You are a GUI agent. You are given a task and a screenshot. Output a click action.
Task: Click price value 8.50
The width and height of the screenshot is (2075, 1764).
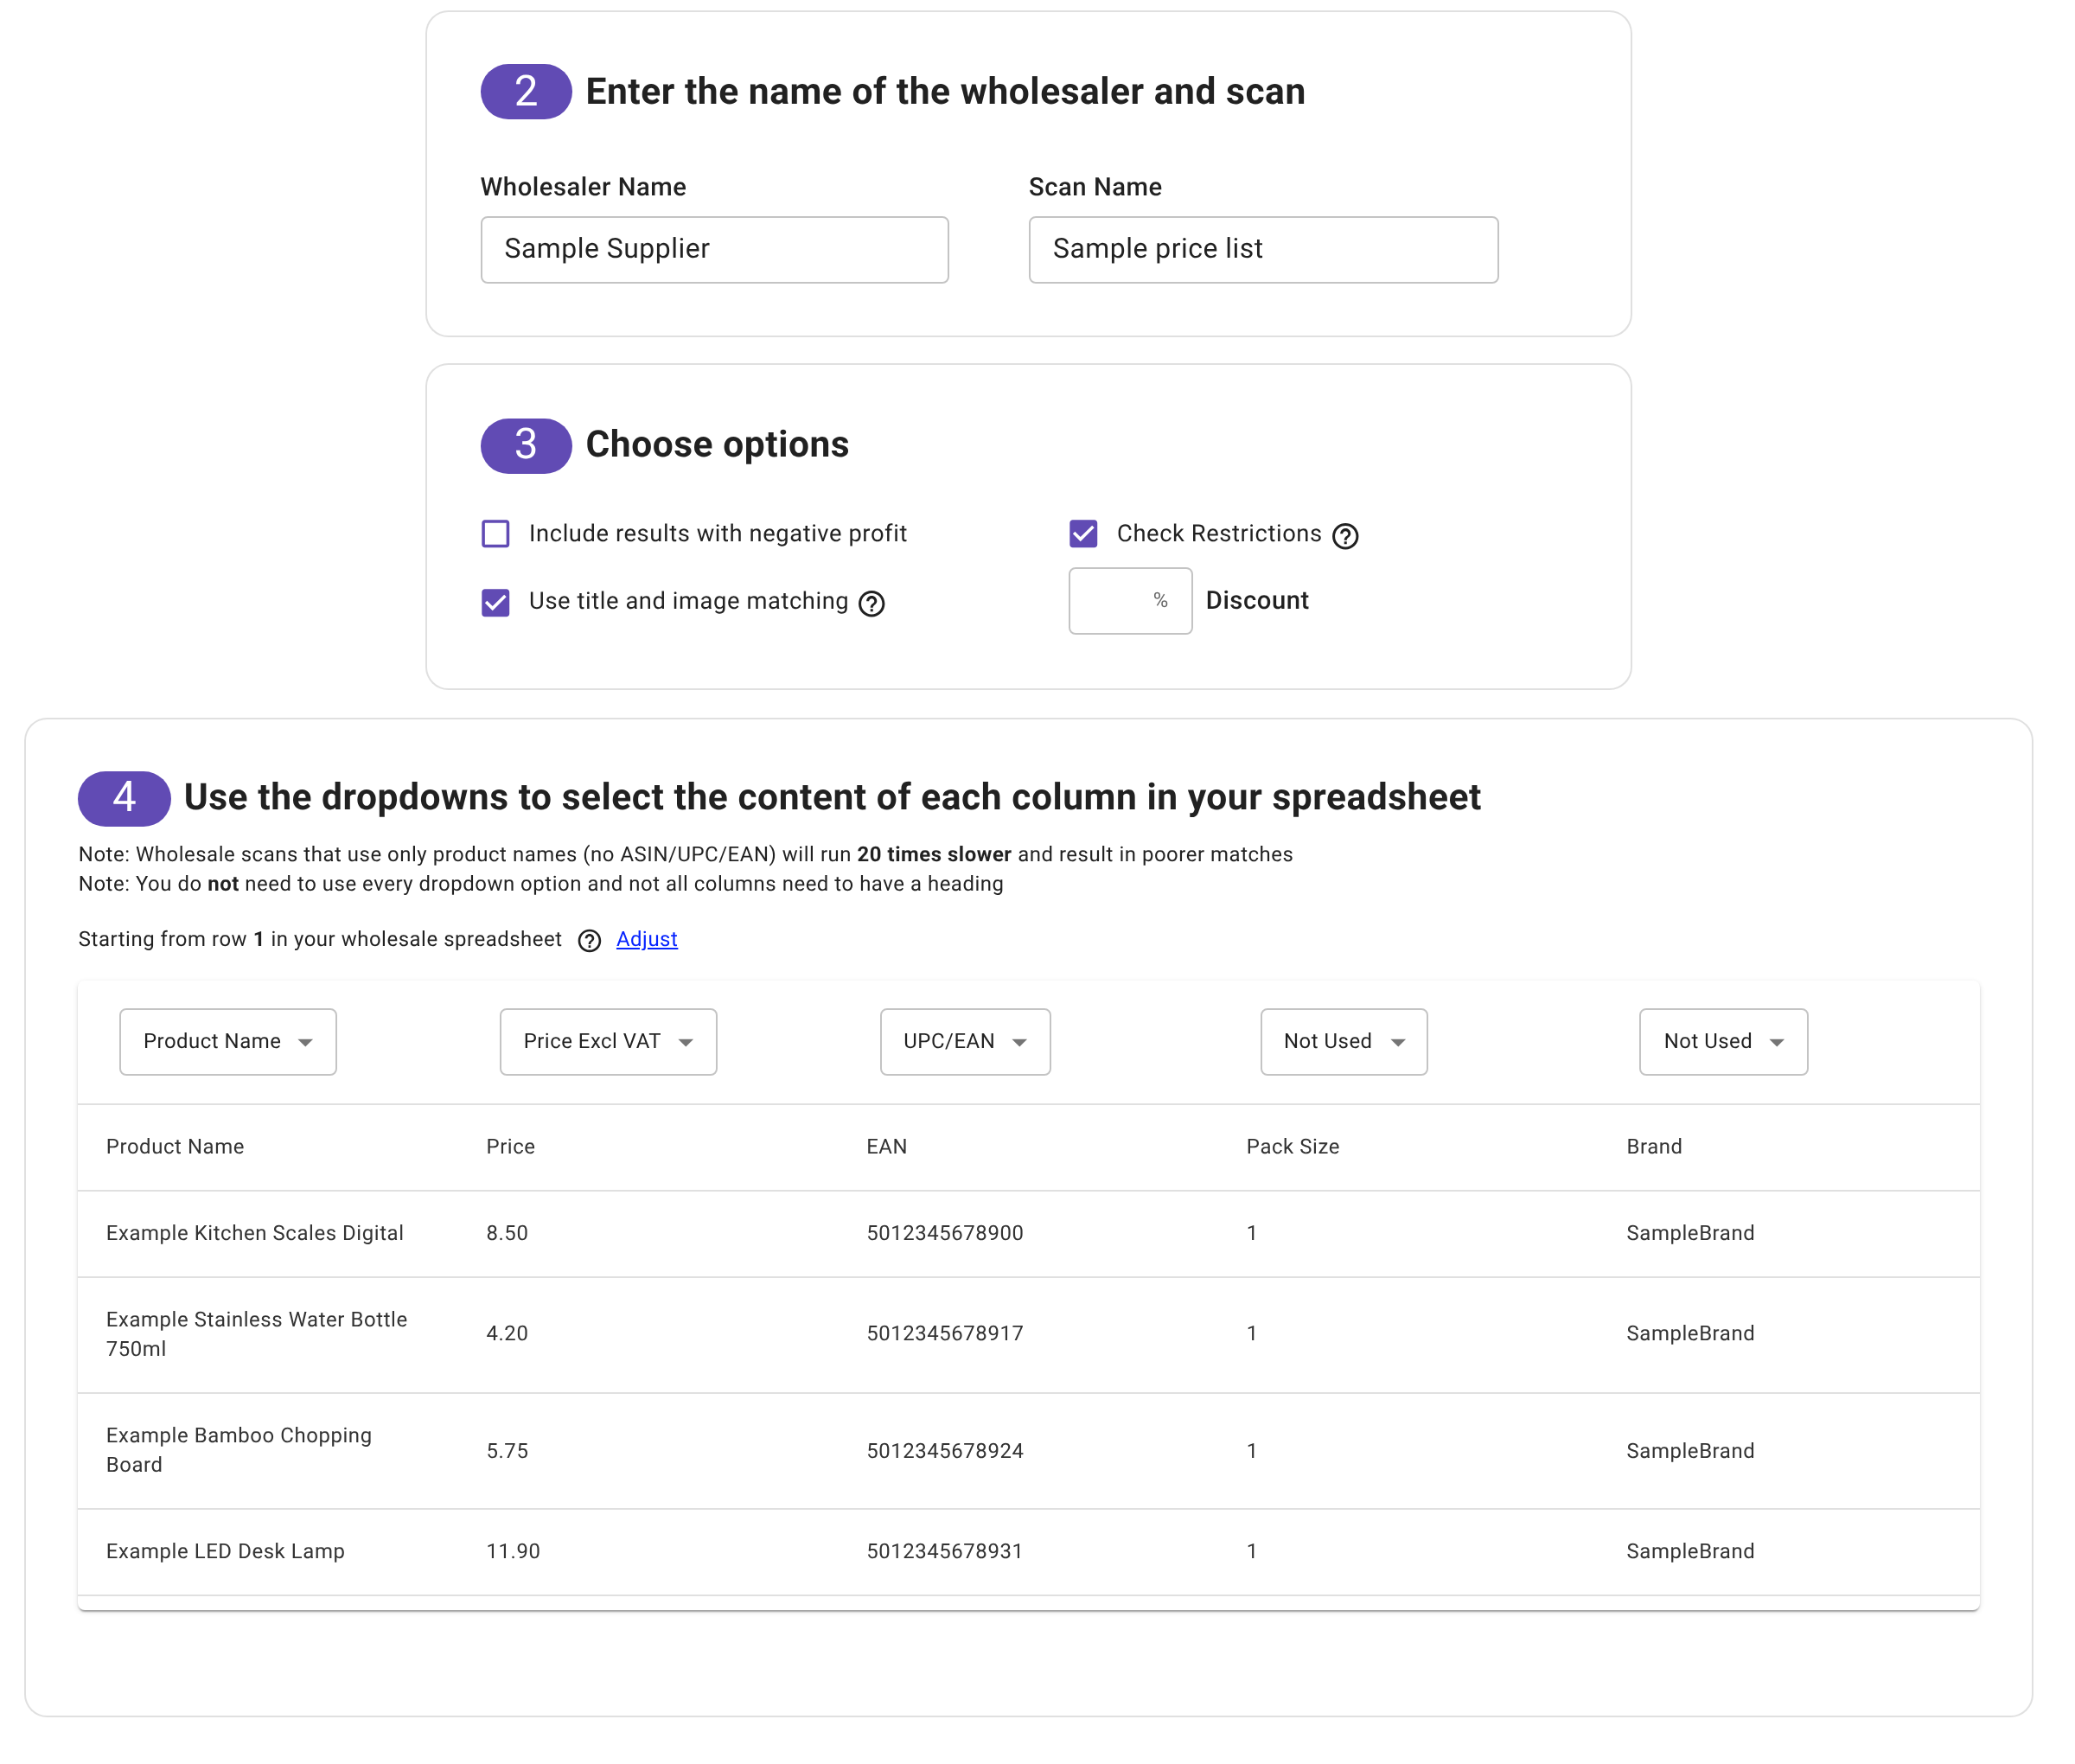507,1233
